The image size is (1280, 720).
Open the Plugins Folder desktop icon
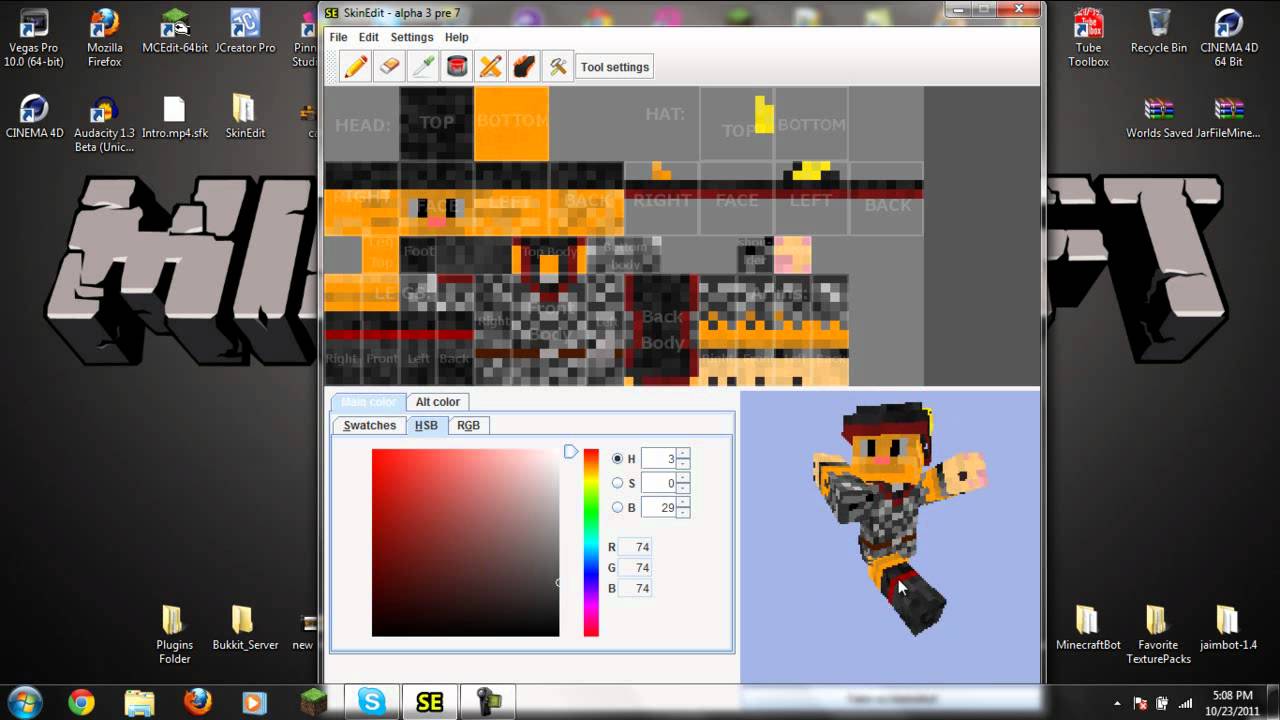174,635
